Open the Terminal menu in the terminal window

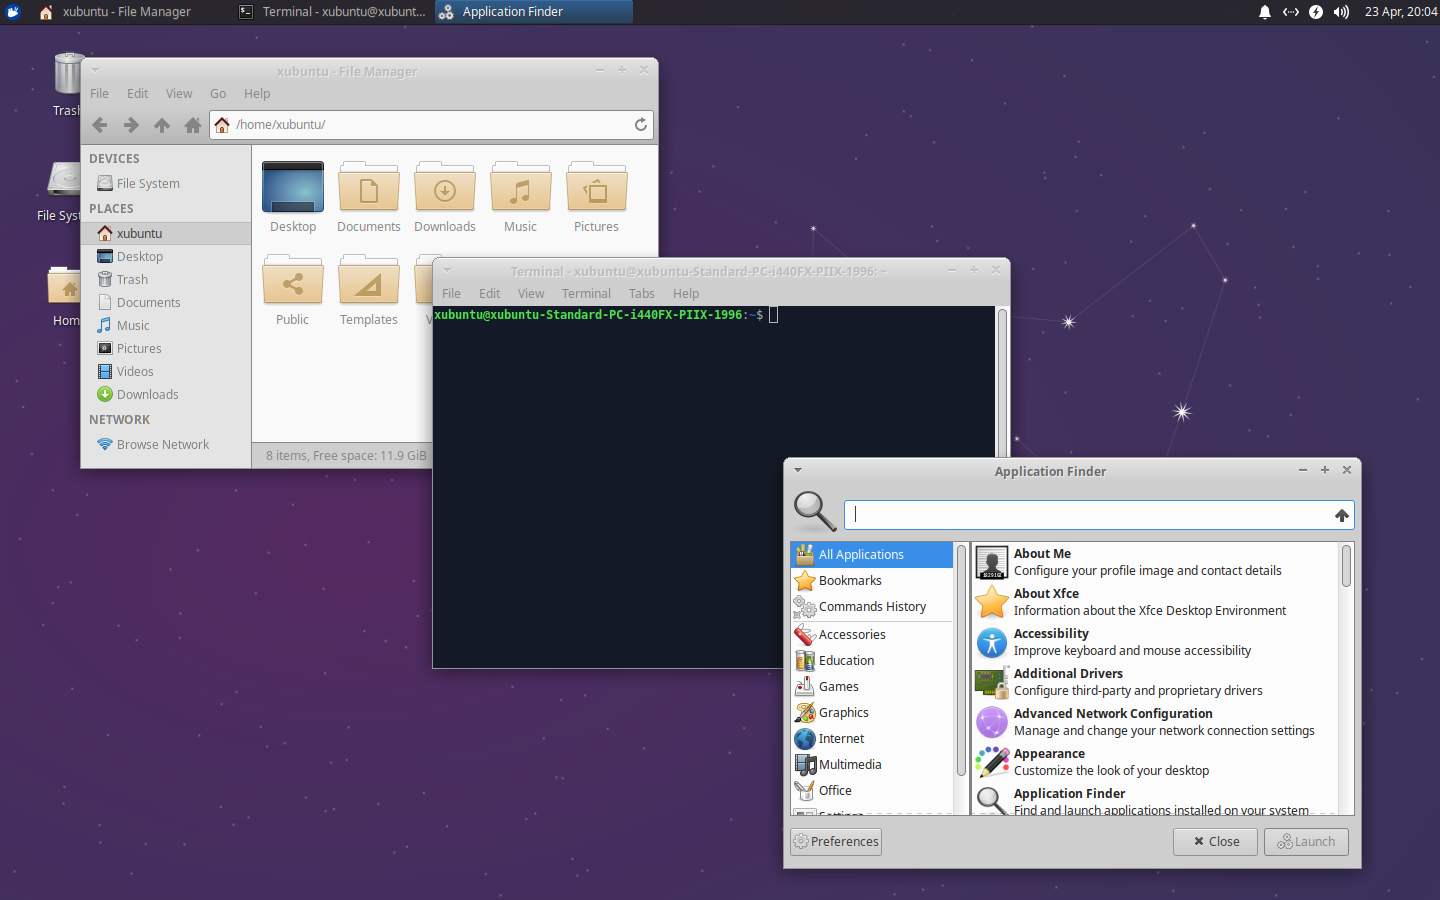pyautogui.click(x=586, y=293)
